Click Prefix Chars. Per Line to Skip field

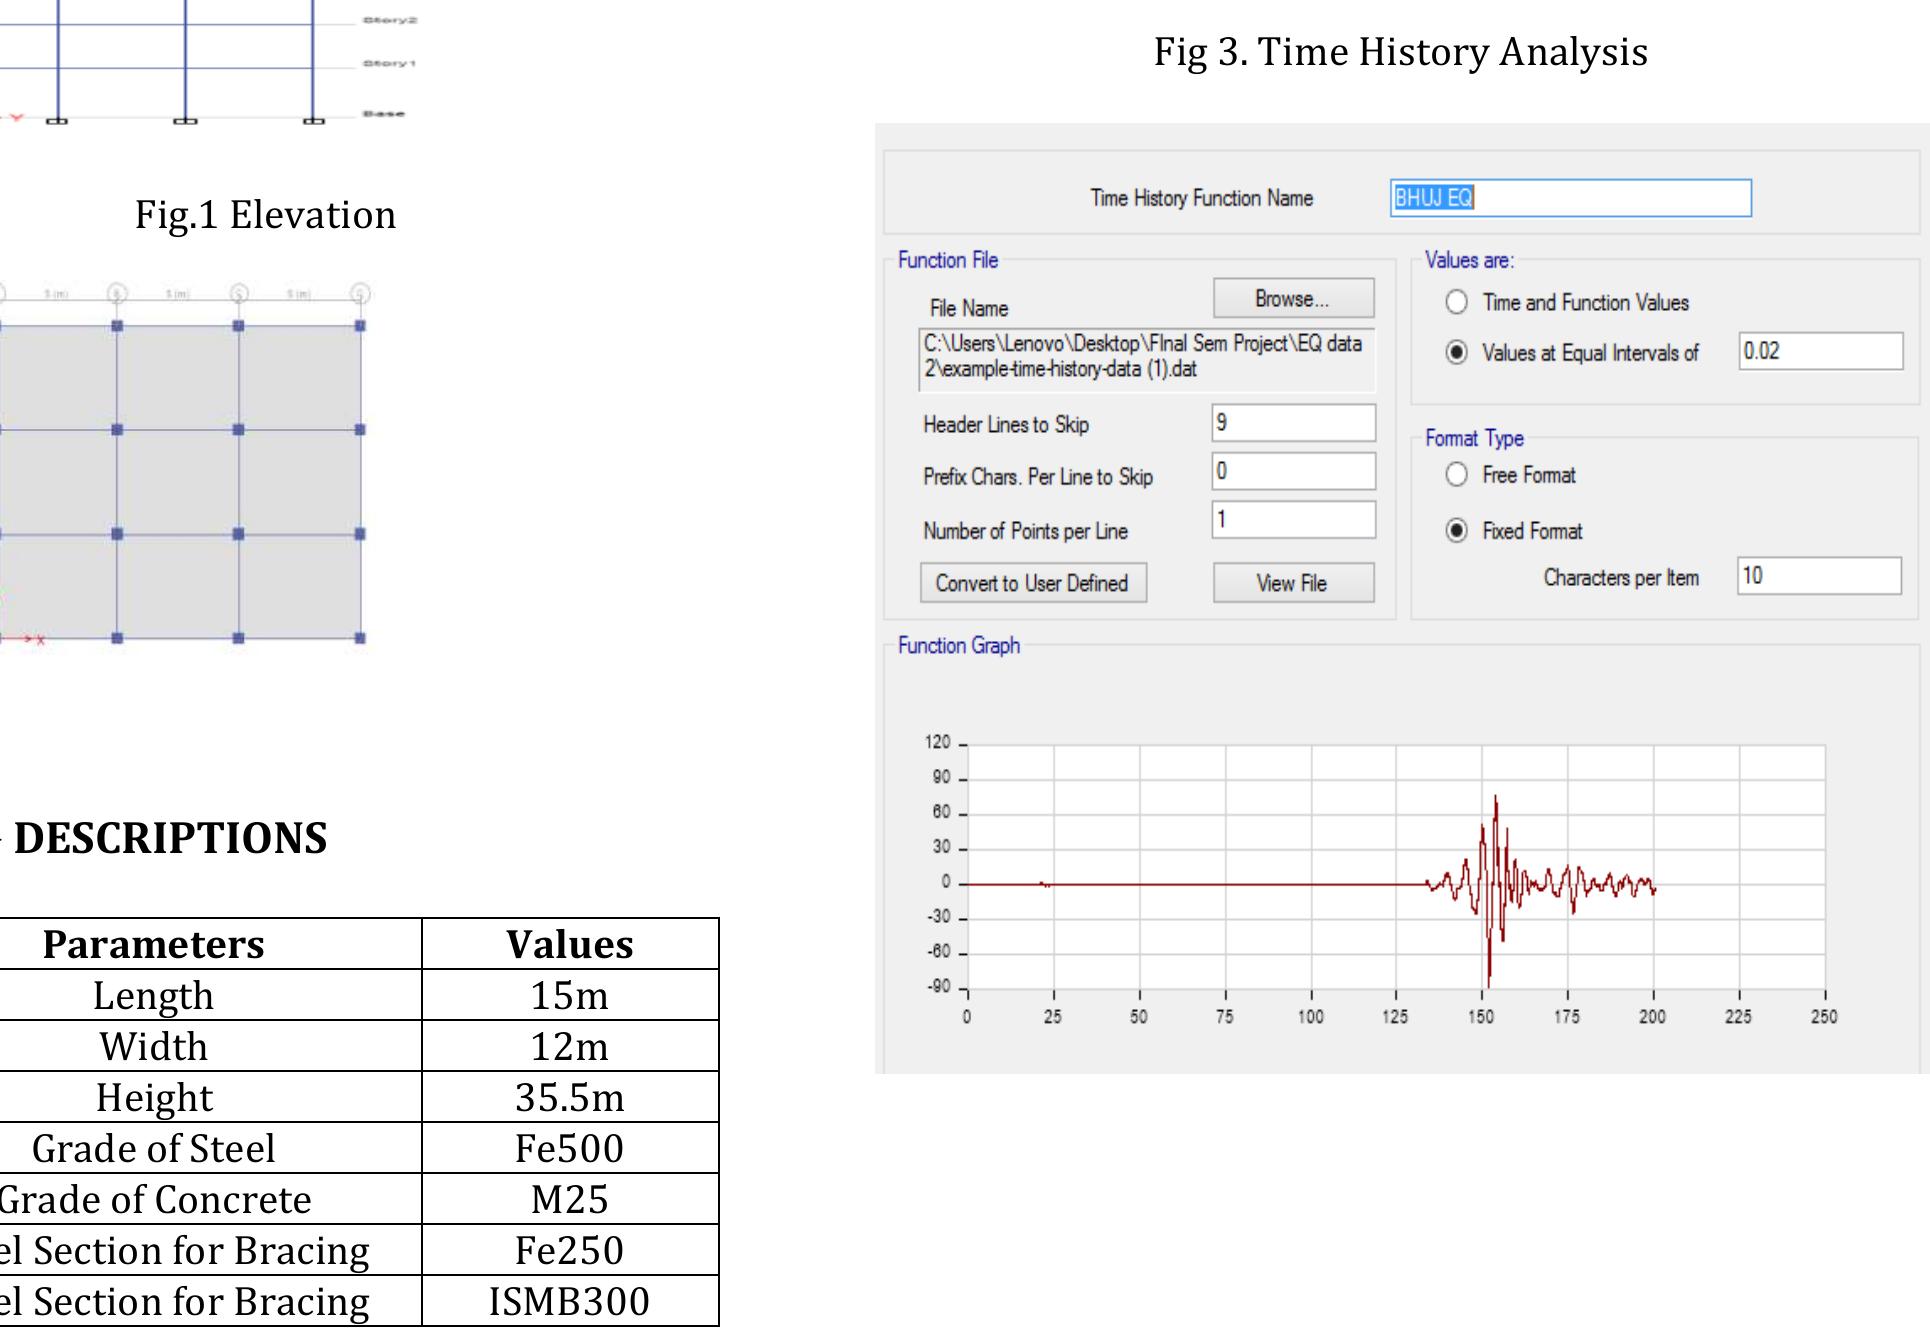1293,471
